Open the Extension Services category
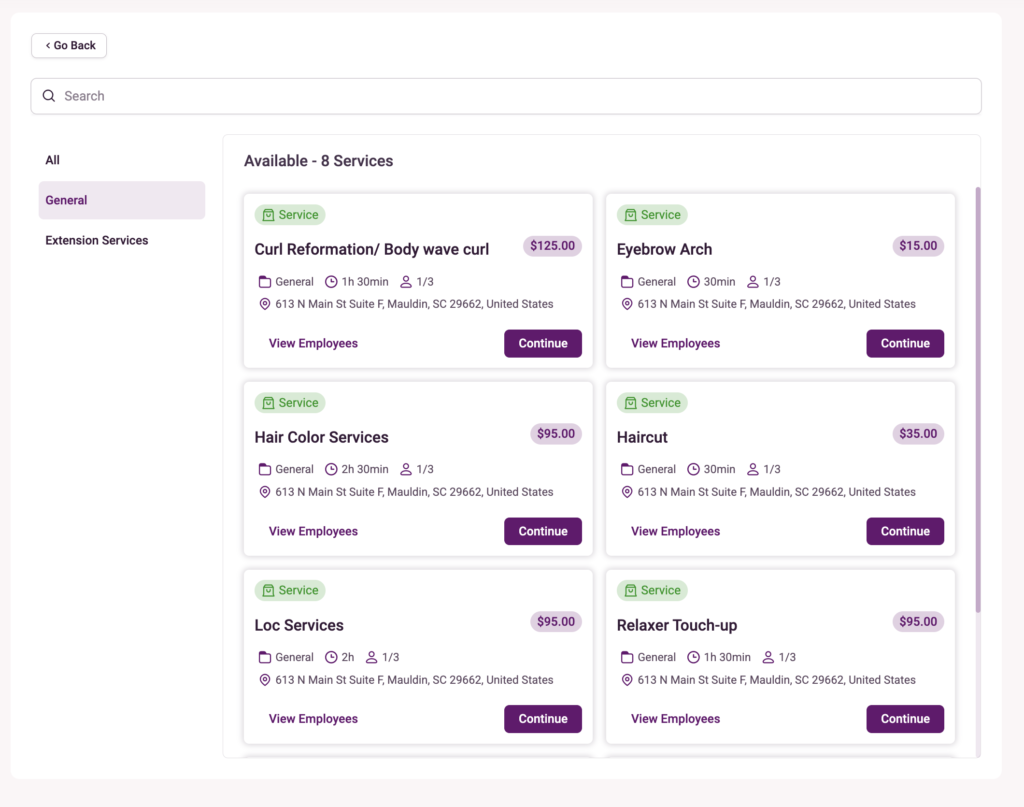 (97, 240)
